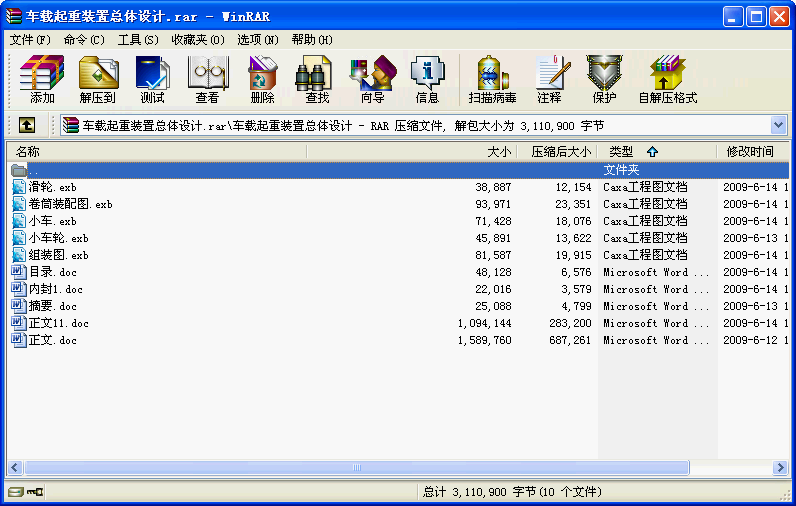
Task: Select the parent folder ".." row
Action: point(34,170)
